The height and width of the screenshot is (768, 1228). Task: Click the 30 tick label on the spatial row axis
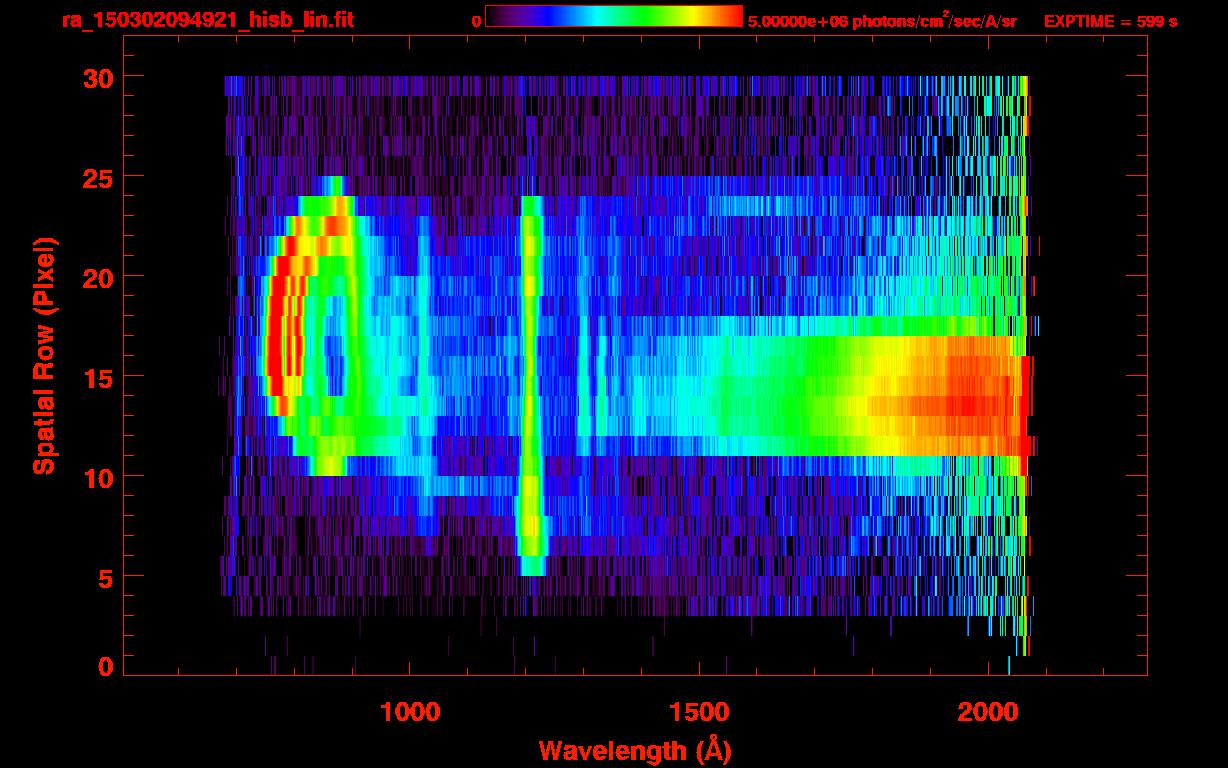tap(98, 77)
